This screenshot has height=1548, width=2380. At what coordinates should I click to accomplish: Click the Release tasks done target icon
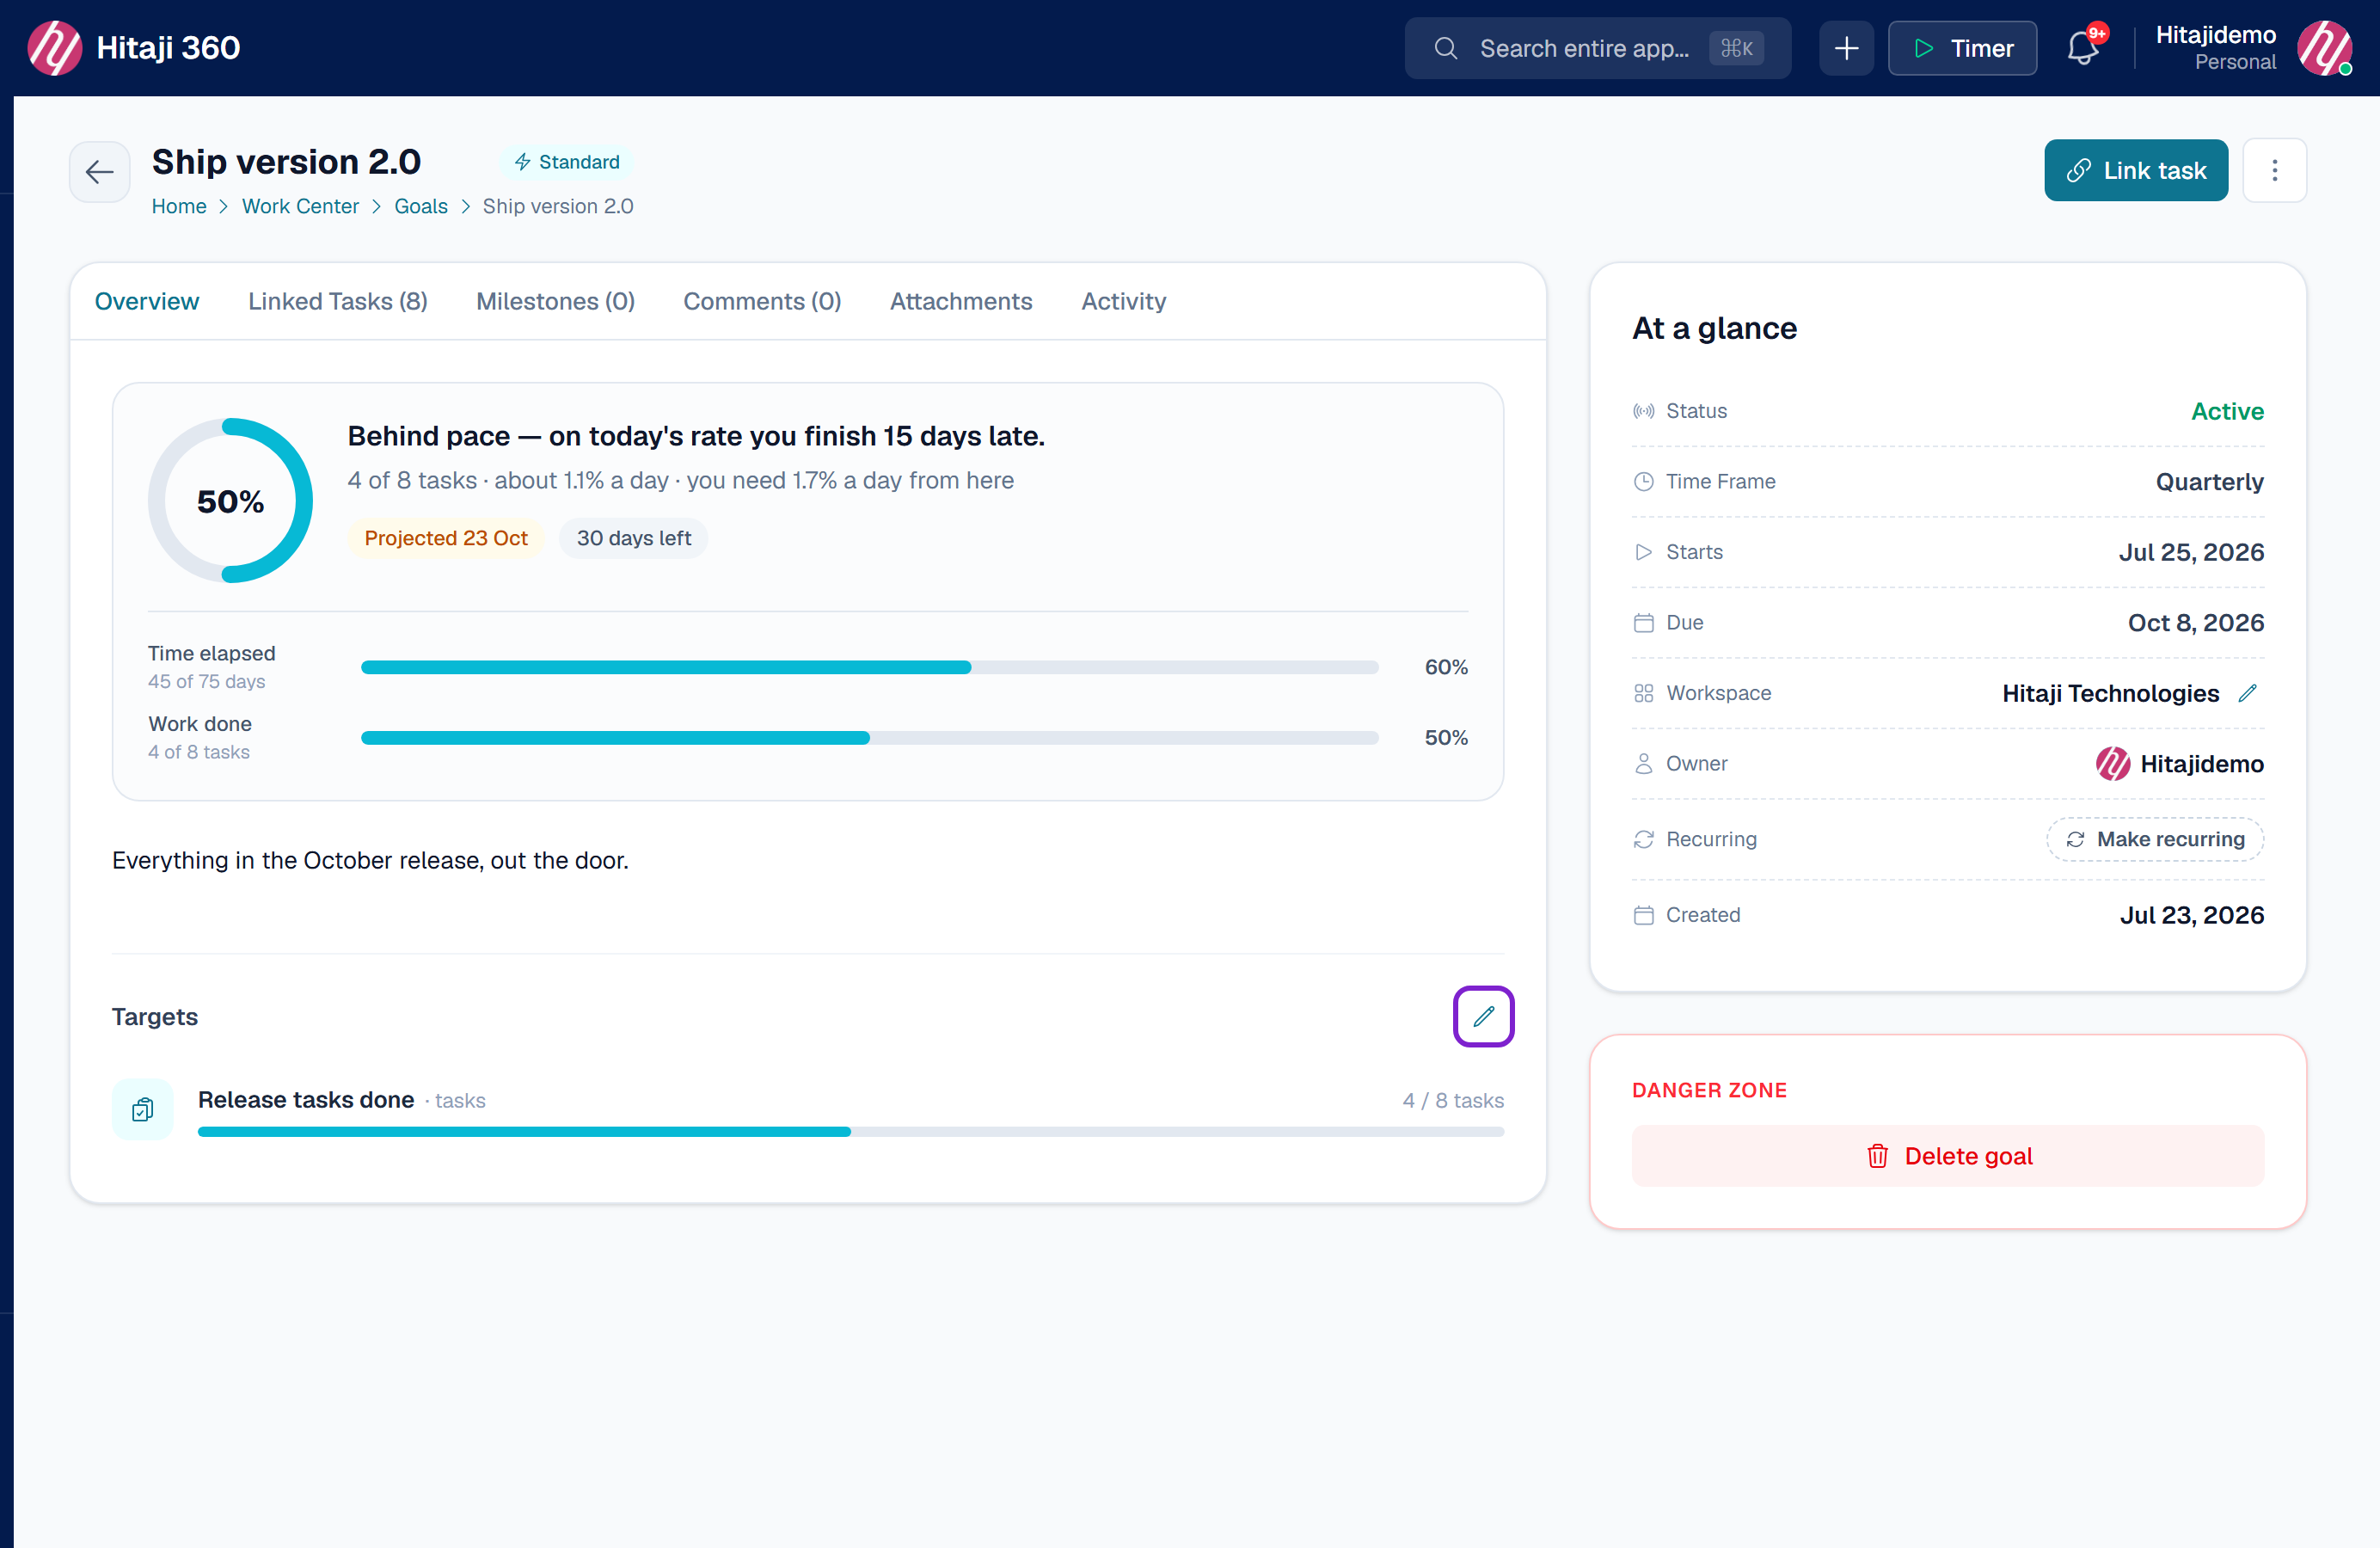pos(143,1109)
